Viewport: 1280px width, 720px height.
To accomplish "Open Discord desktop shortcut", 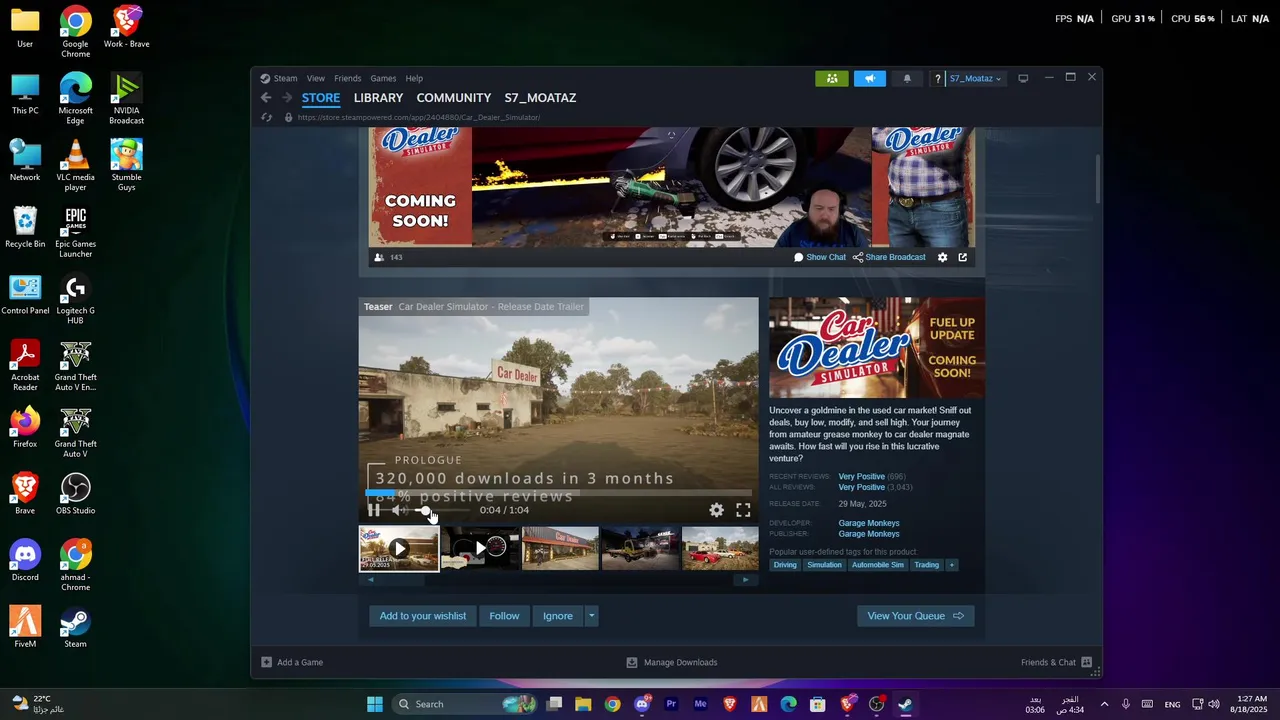I will point(25,561).
